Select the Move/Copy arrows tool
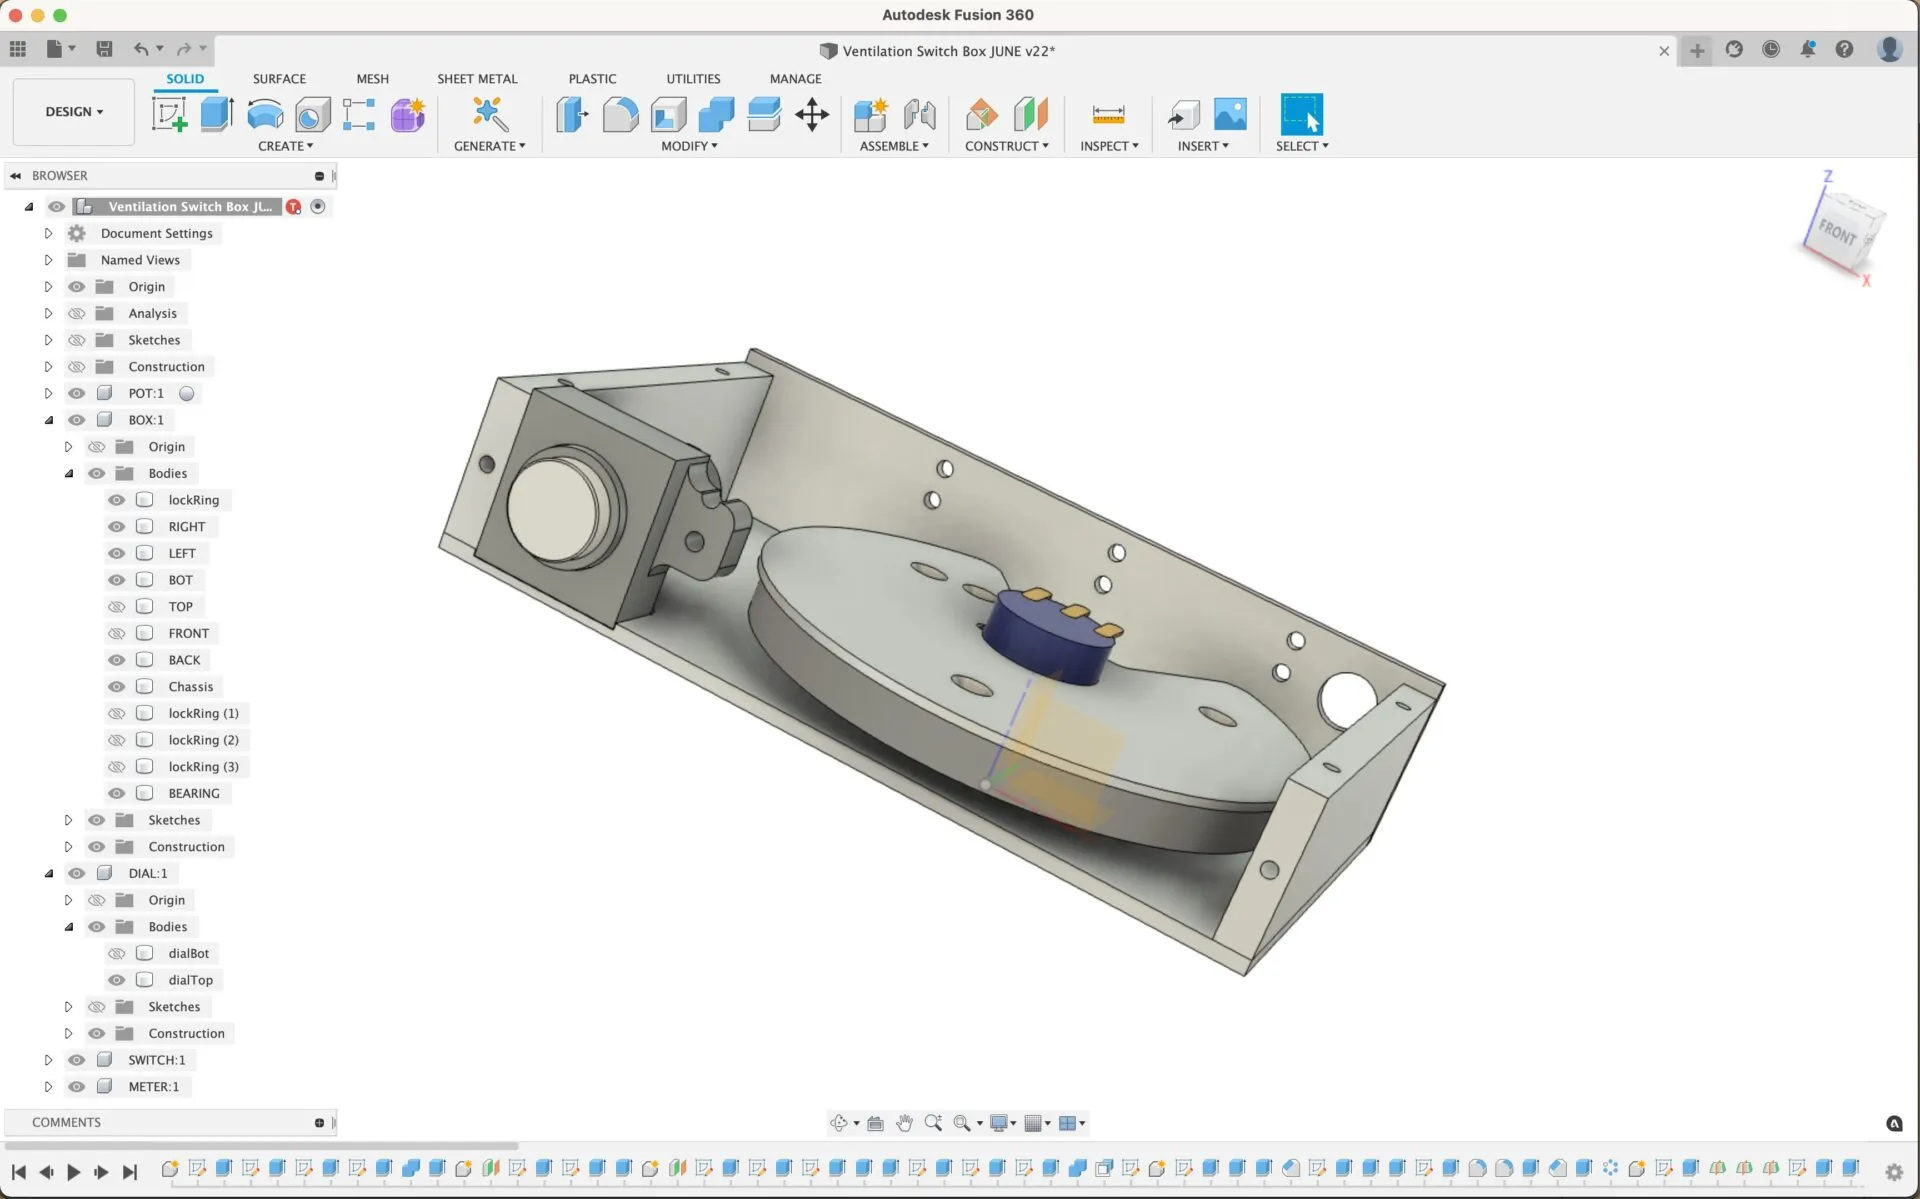 pyautogui.click(x=812, y=114)
